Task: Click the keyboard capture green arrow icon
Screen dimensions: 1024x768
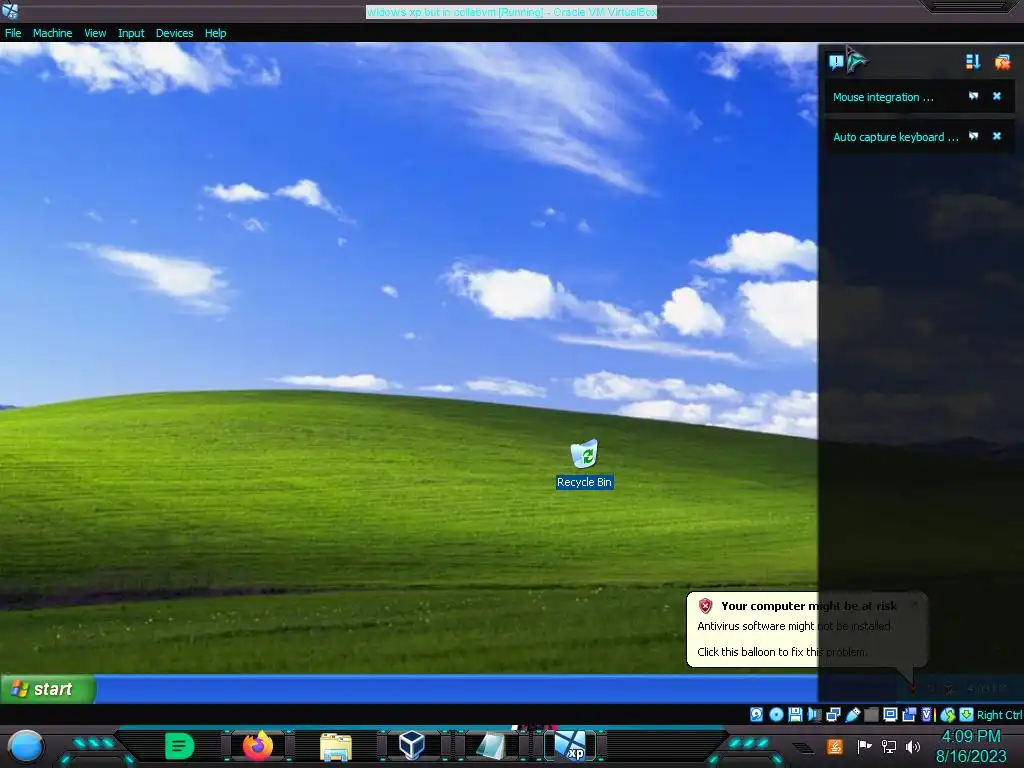Action: pos(967,714)
